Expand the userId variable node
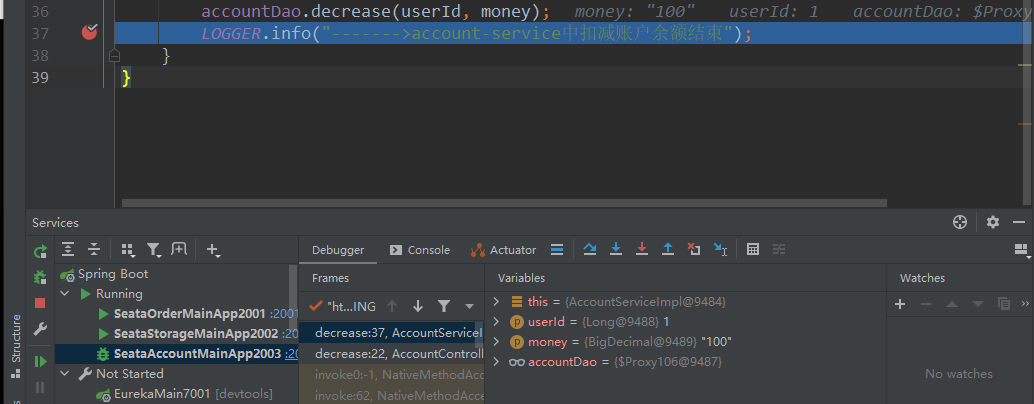The width and height of the screenshot is (1034, 404). coord(497,322)
